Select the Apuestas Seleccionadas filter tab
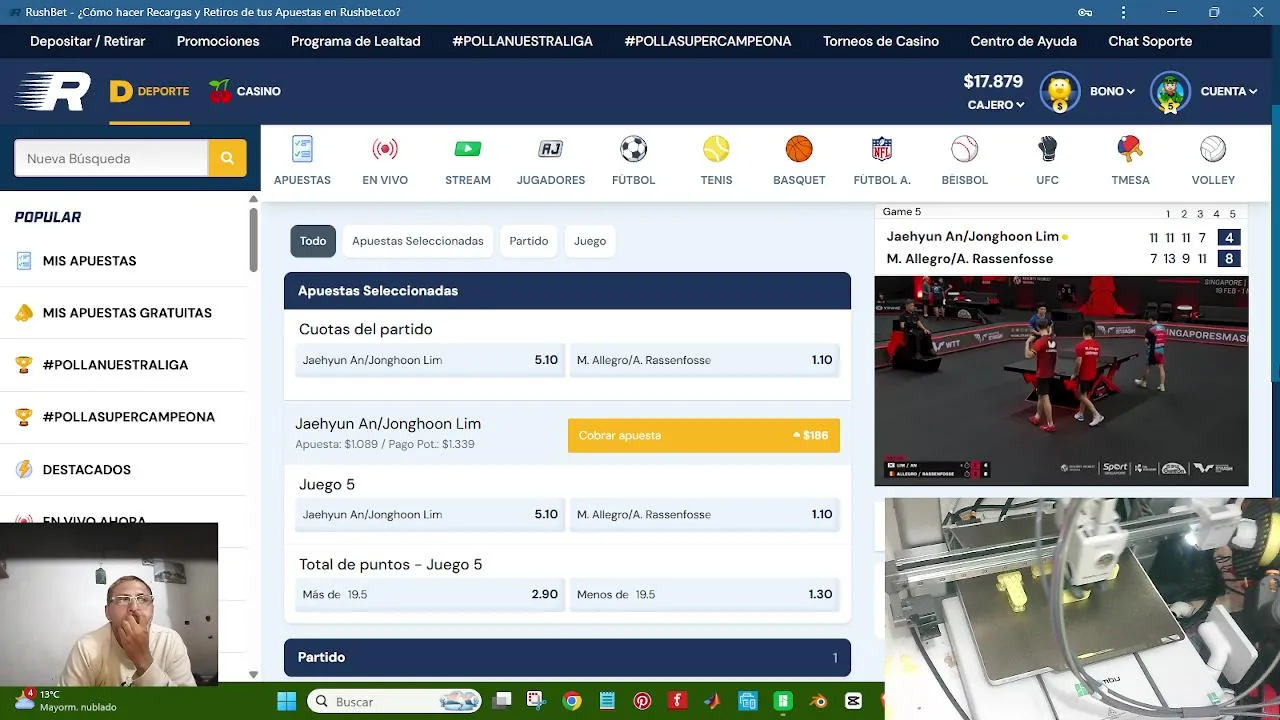 point(418,241)
